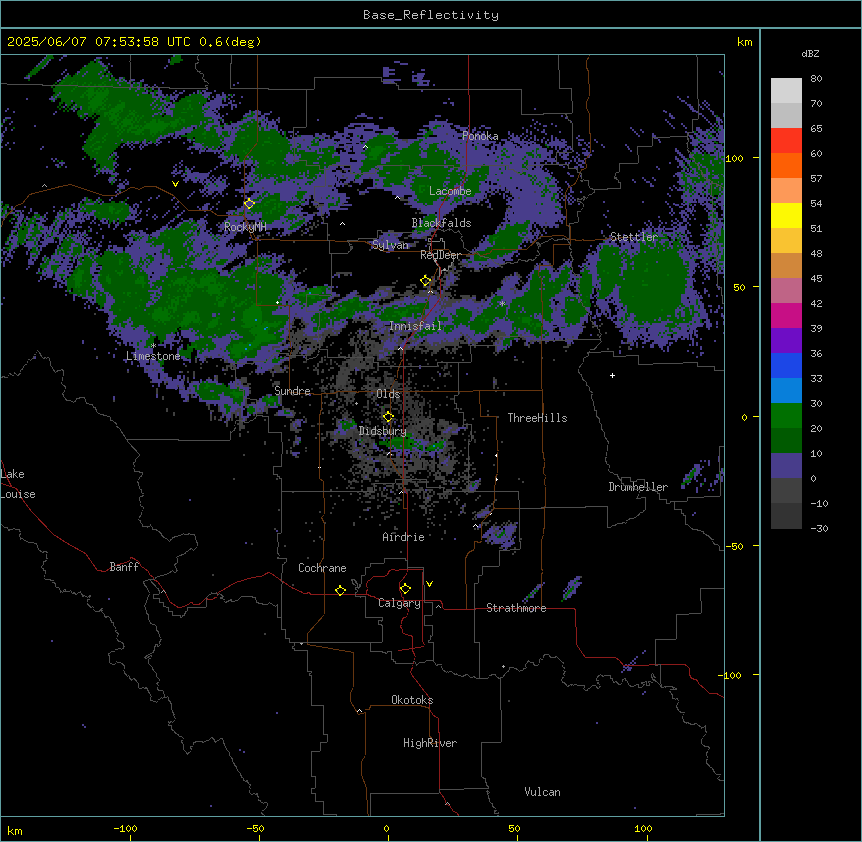
Task: Click the yellow v marker northwest of RockyMH
Action: click(175, 184)
